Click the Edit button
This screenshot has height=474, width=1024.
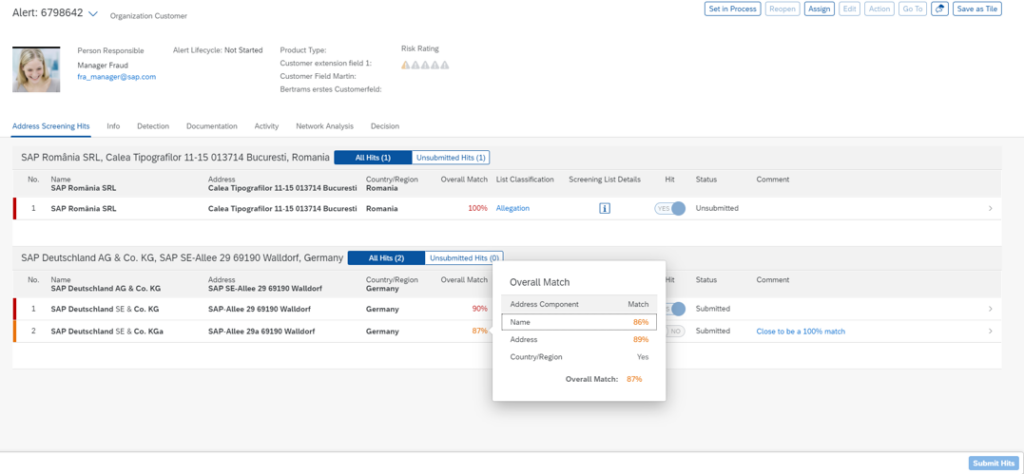[x=849, y=9]
